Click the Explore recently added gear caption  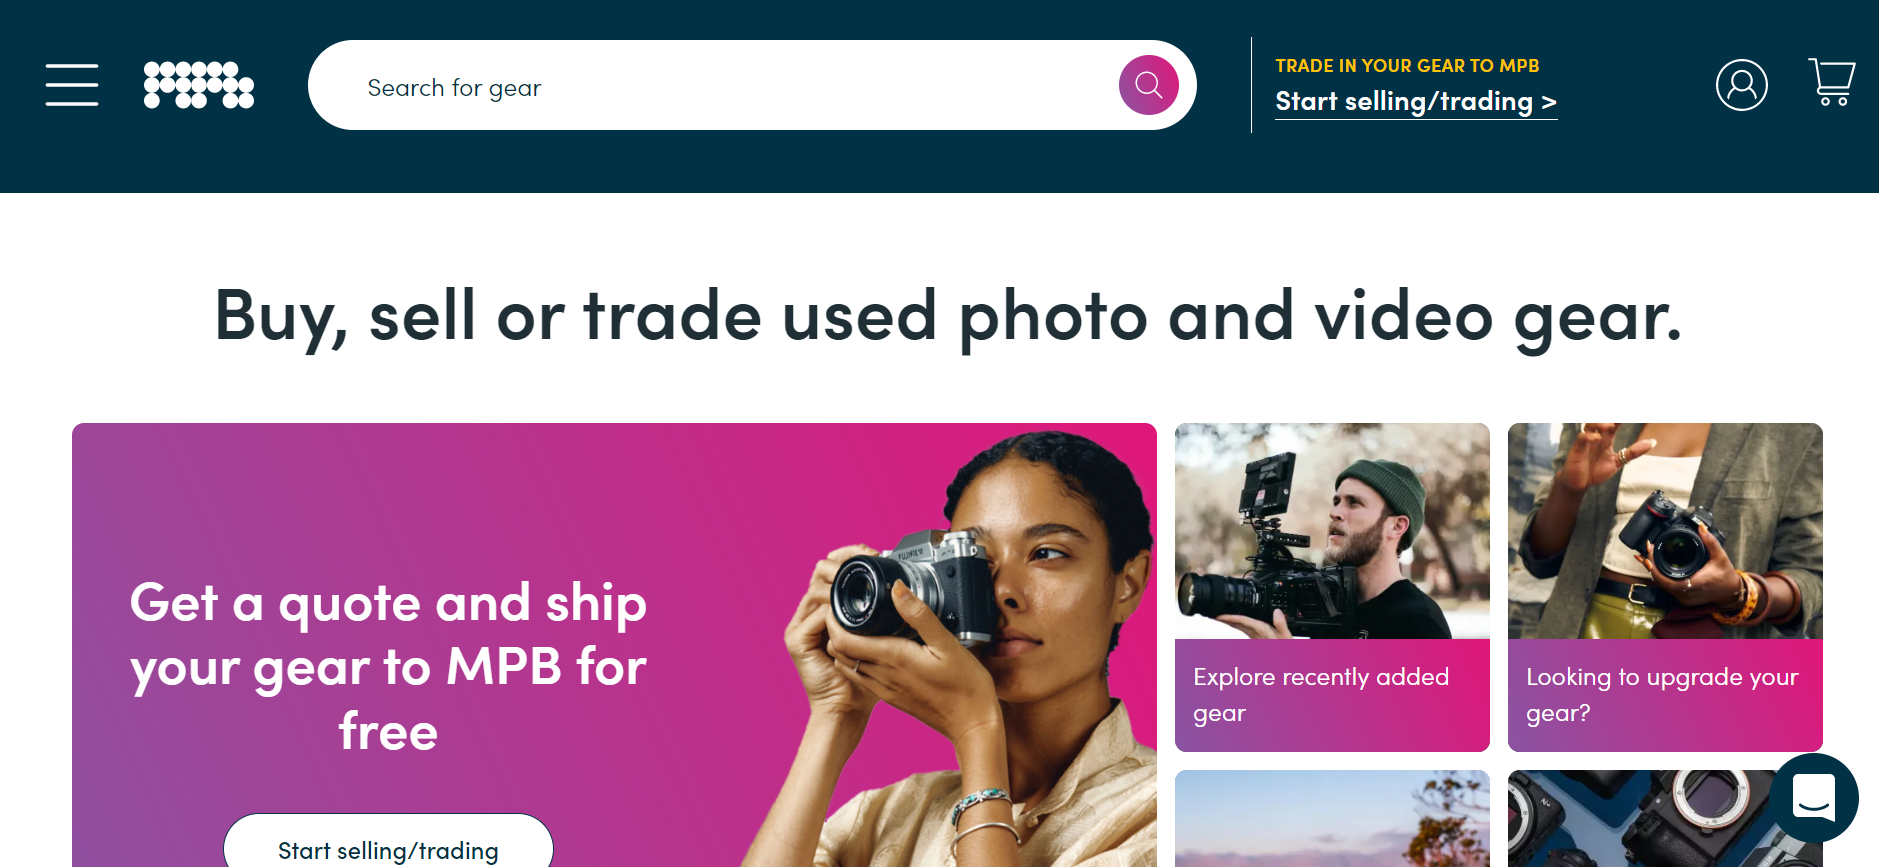click(x=1320, y=695)
